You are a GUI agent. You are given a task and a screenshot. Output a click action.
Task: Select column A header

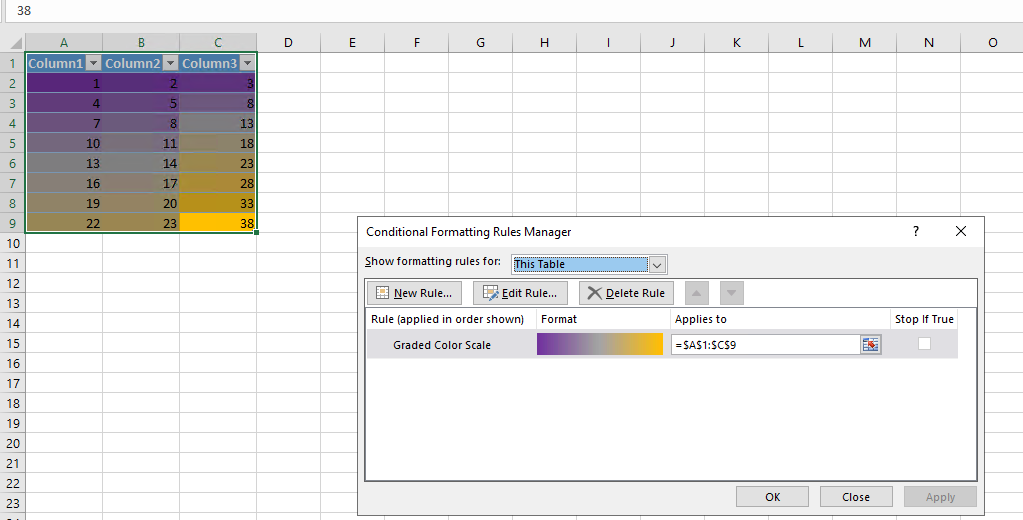click(x=64, y=42)
